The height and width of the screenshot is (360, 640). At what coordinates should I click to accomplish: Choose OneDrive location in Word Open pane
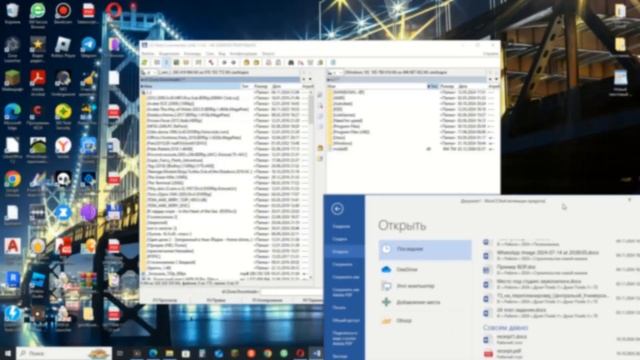click(x=425, y=269)
